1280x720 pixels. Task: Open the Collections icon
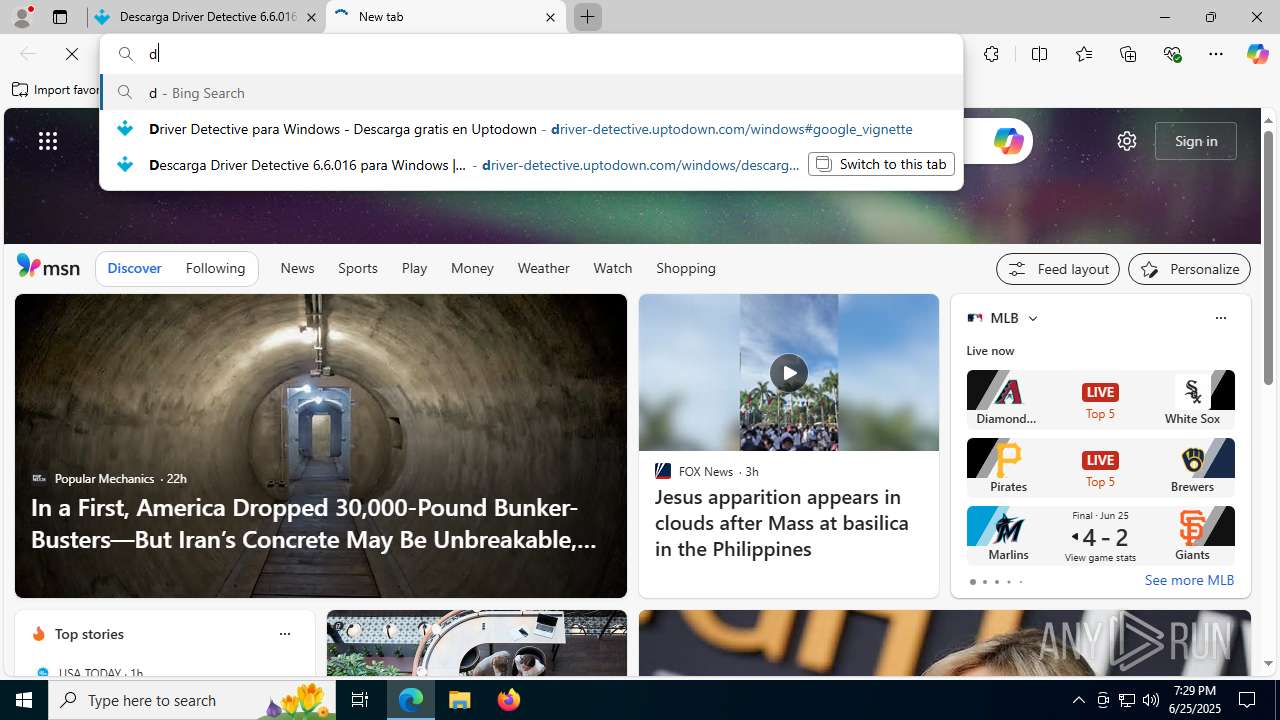click(1128, 54)
